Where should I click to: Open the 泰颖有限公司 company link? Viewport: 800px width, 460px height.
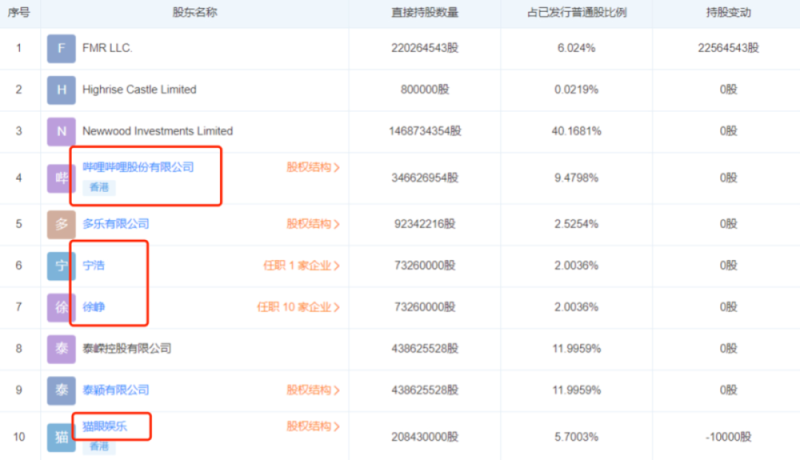click(x=115, y=390)
